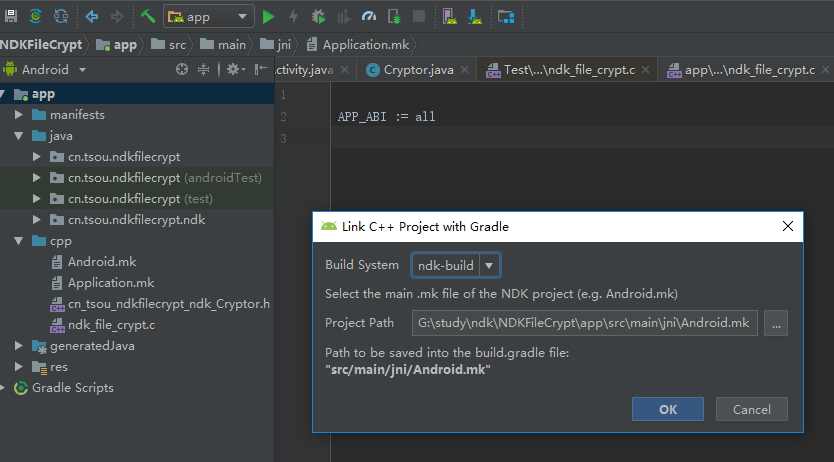
Task: Expand cn.tsou.ndkfilecrypt (androidTest) package
Action: click(37, 178)
